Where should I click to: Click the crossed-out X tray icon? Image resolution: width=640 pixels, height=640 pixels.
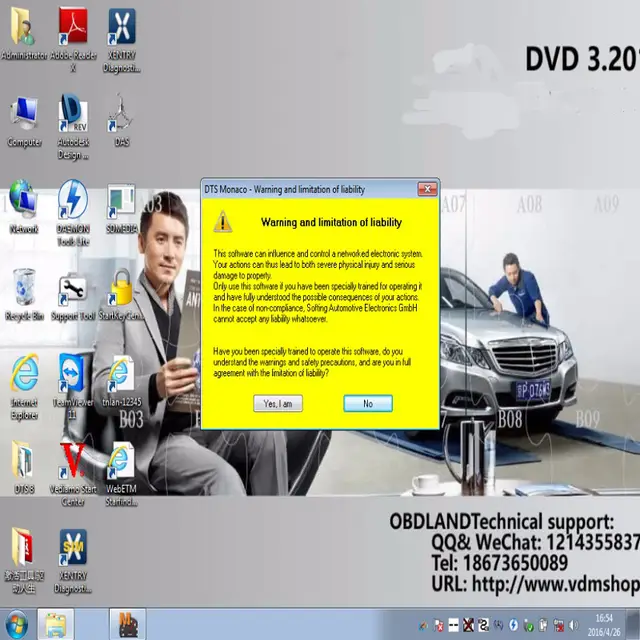(469, 625)
